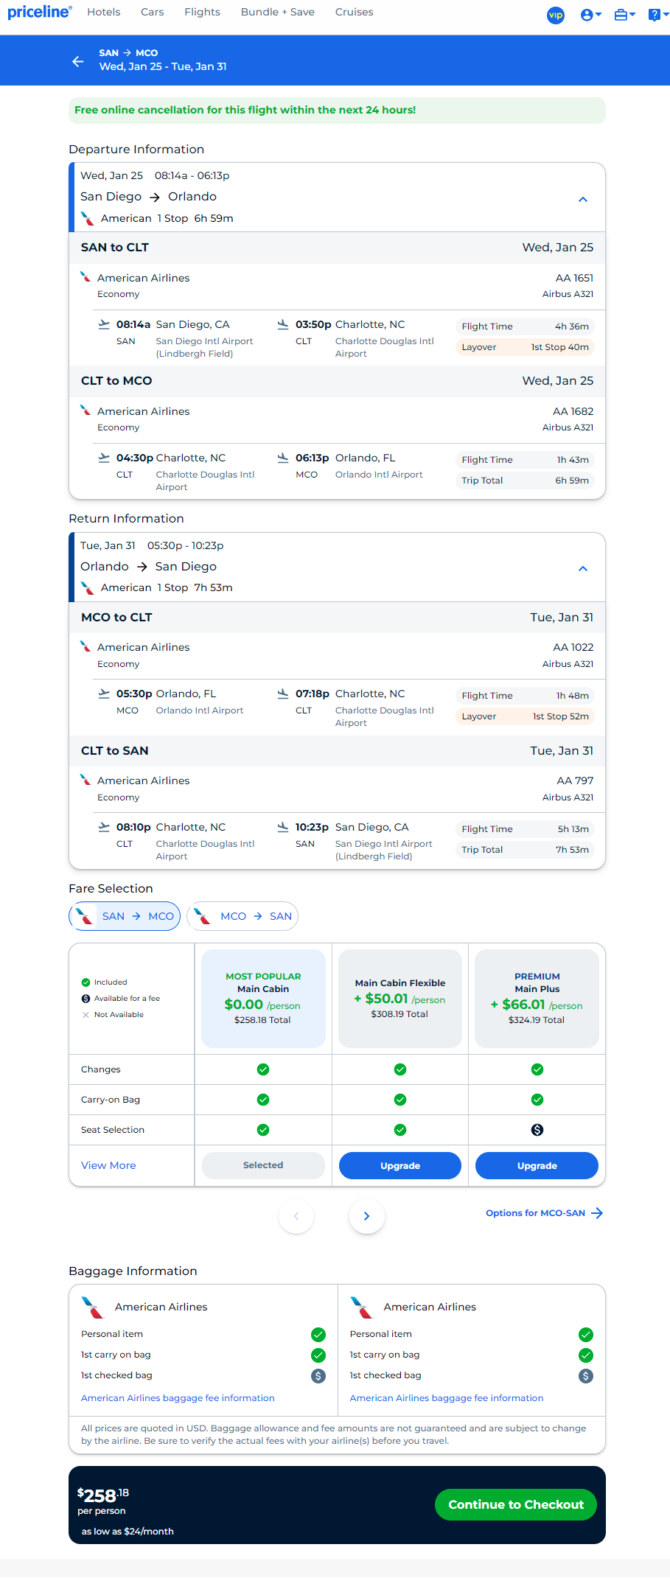670x1578 pixels.
Task: Click Continue to Checkout button
Action: [x=516, y=1504]
